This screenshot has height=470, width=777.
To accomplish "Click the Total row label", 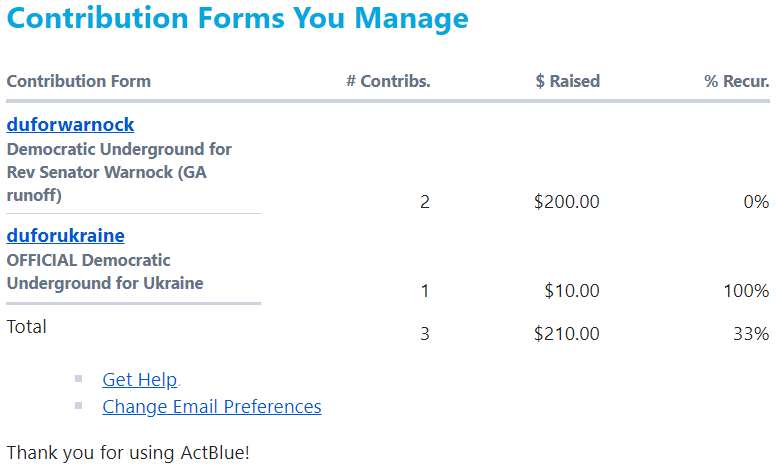I will tap(27, 326).
